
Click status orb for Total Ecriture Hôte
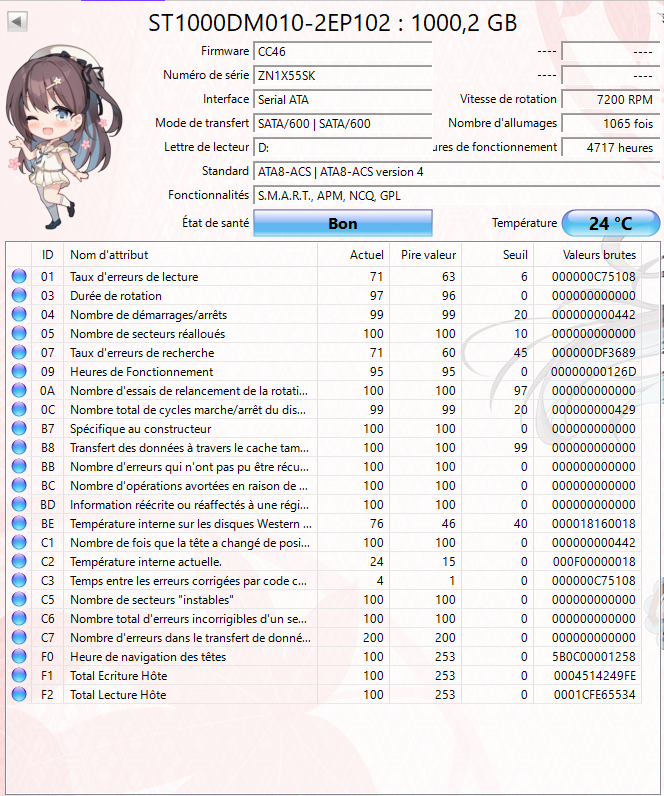click(19, 676)
